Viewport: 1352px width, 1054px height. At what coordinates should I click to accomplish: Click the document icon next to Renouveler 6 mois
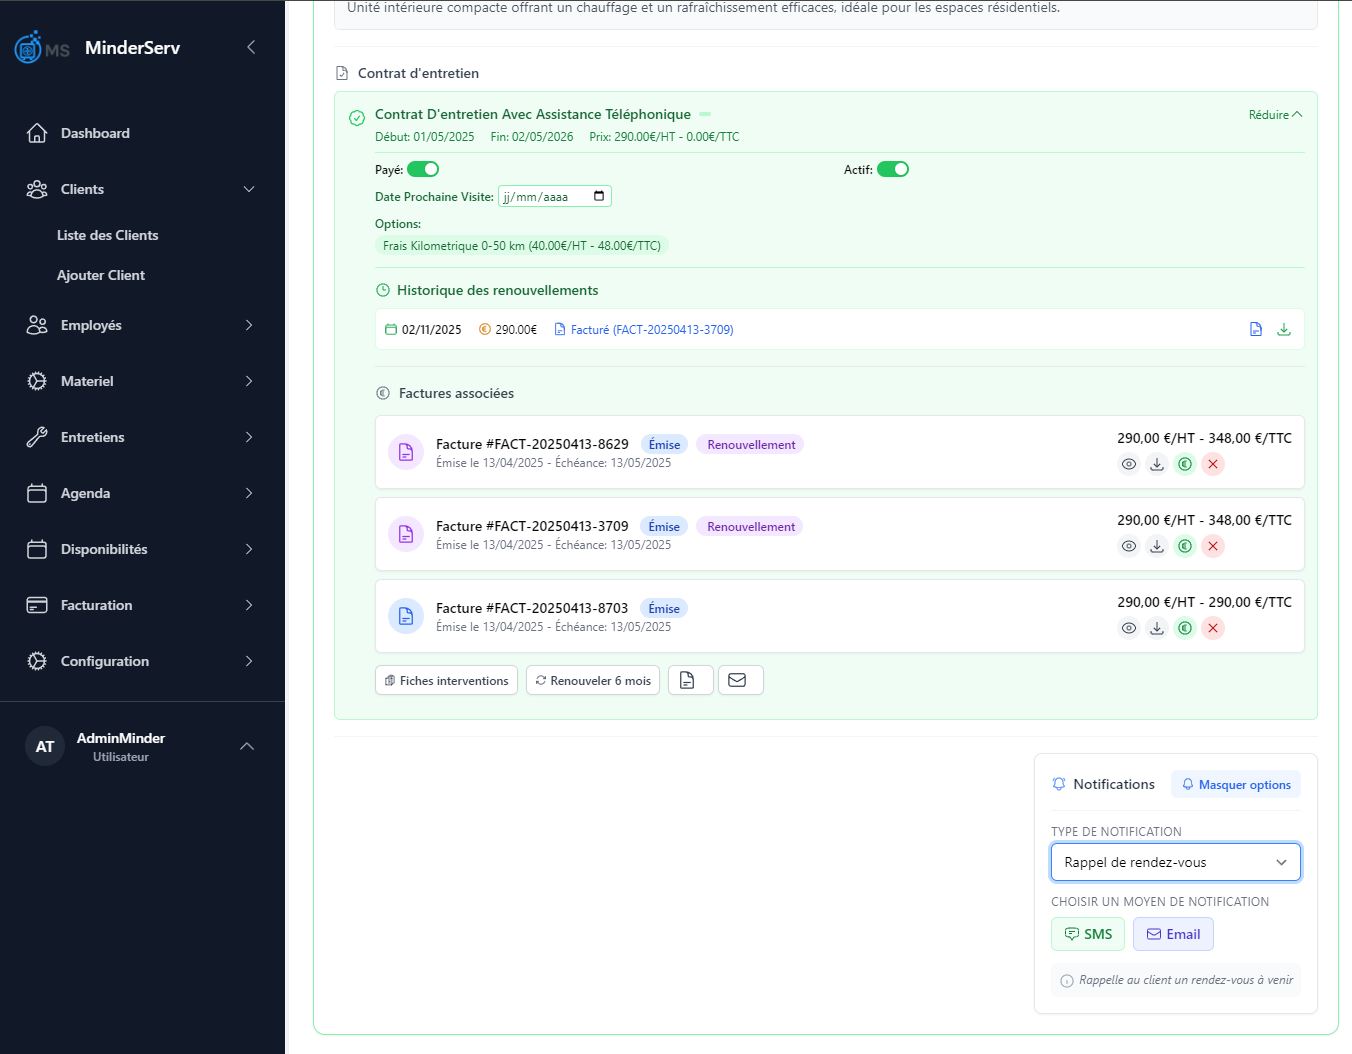(x=690, y=679)
